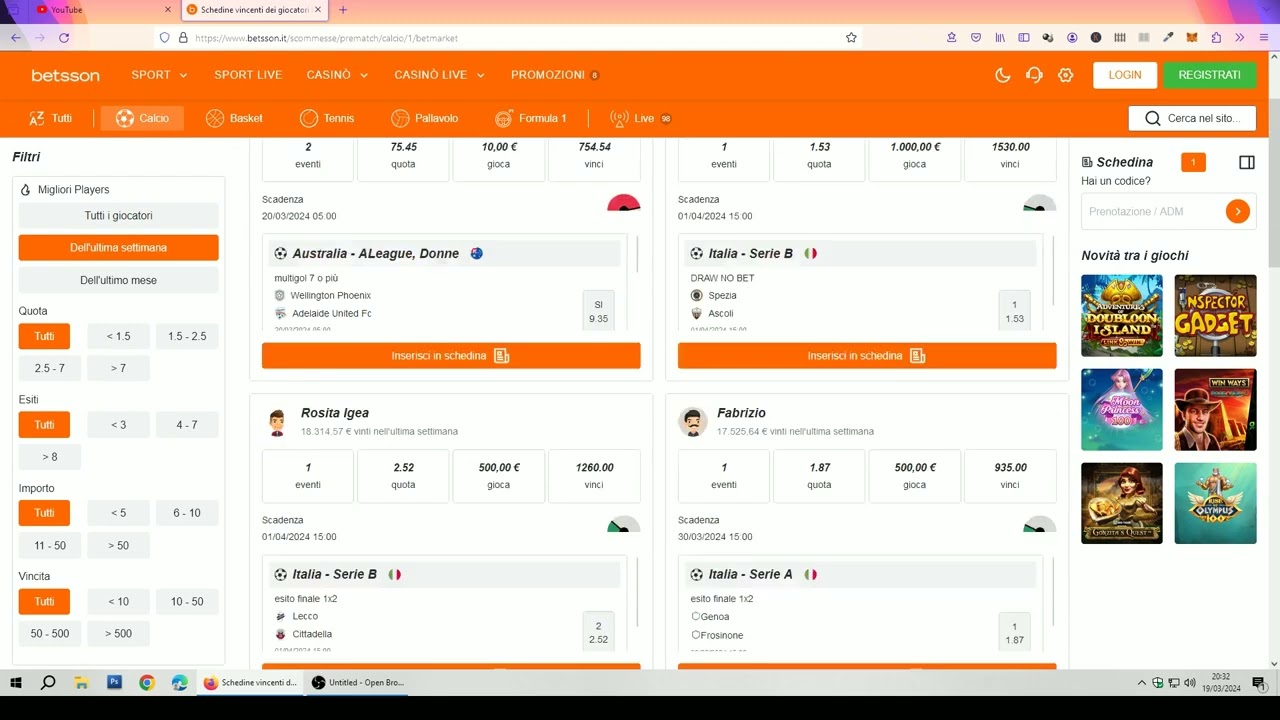1280x720 pixels.
Task: Open SPORT LIVE menu item
Action: 248,75
